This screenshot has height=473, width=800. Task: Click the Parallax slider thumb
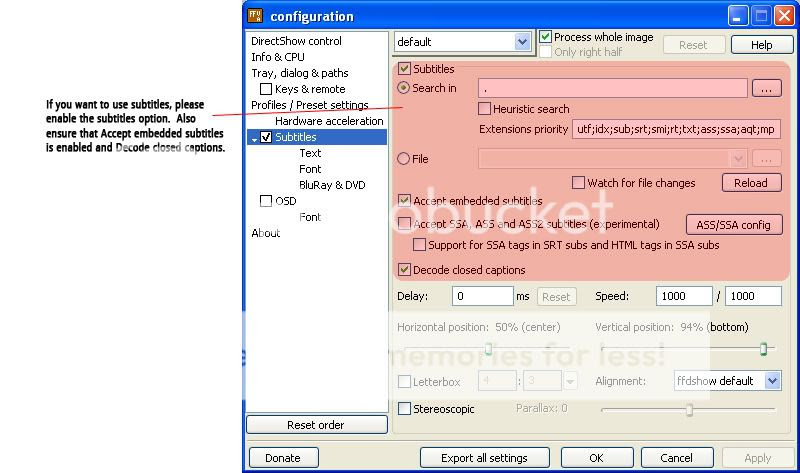click(x=689, y=410)
